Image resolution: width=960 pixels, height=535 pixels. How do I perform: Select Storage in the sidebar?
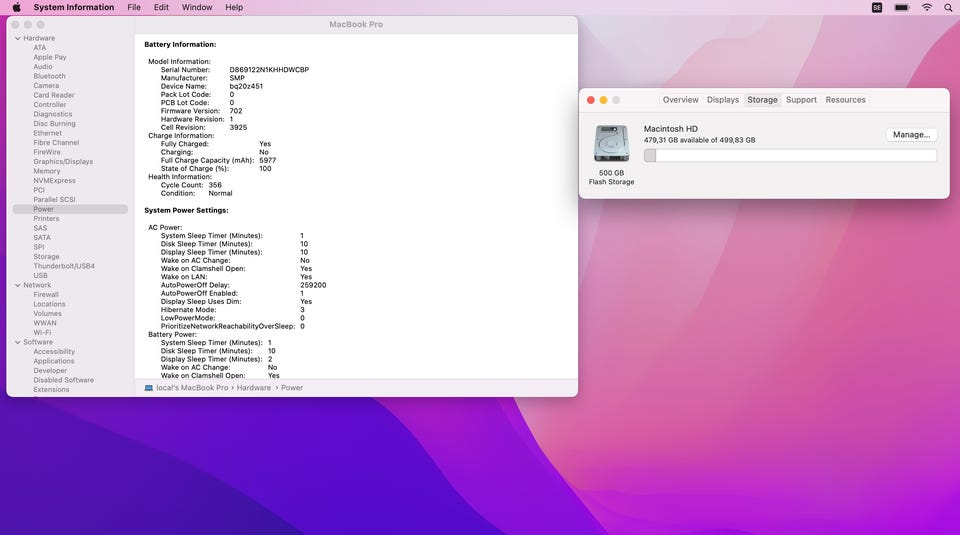(x=47, y=256)
